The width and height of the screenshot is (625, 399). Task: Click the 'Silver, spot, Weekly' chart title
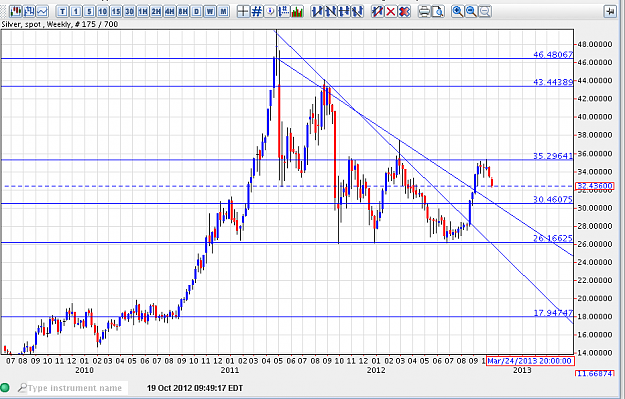pos(60,24)
